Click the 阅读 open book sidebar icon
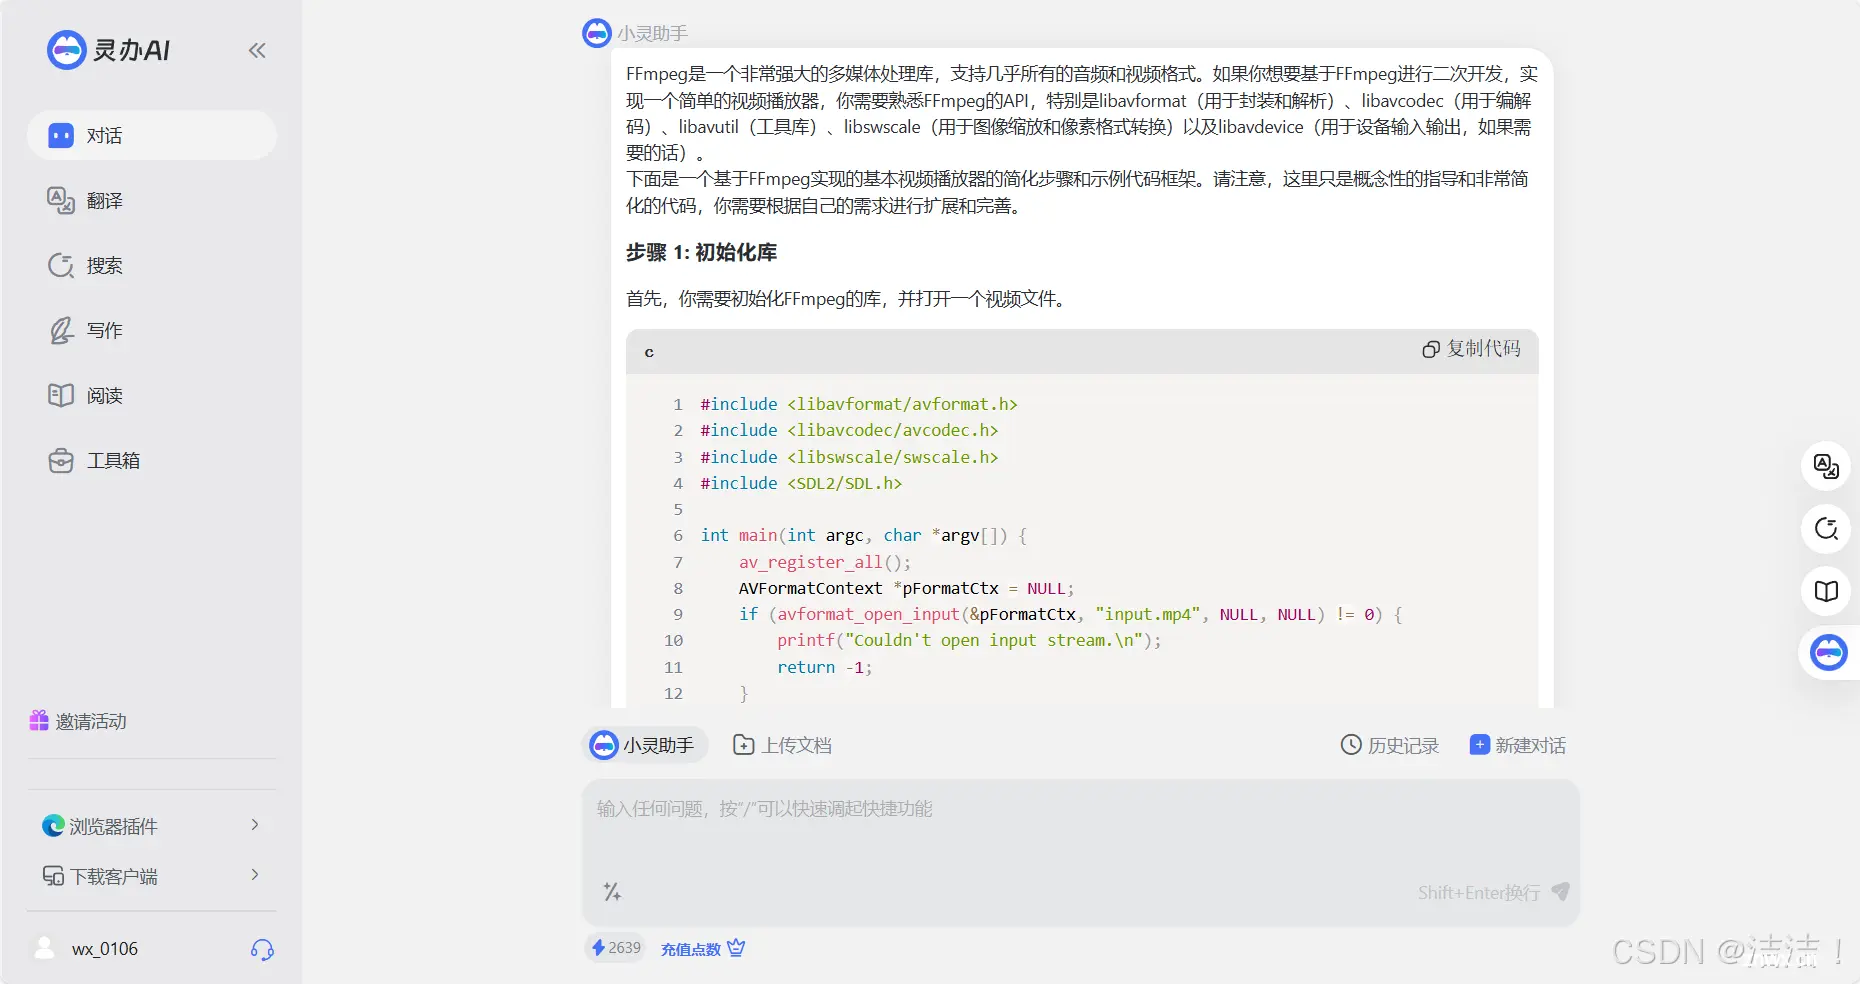The image size is (1860, 984). [x=61, y=395]
